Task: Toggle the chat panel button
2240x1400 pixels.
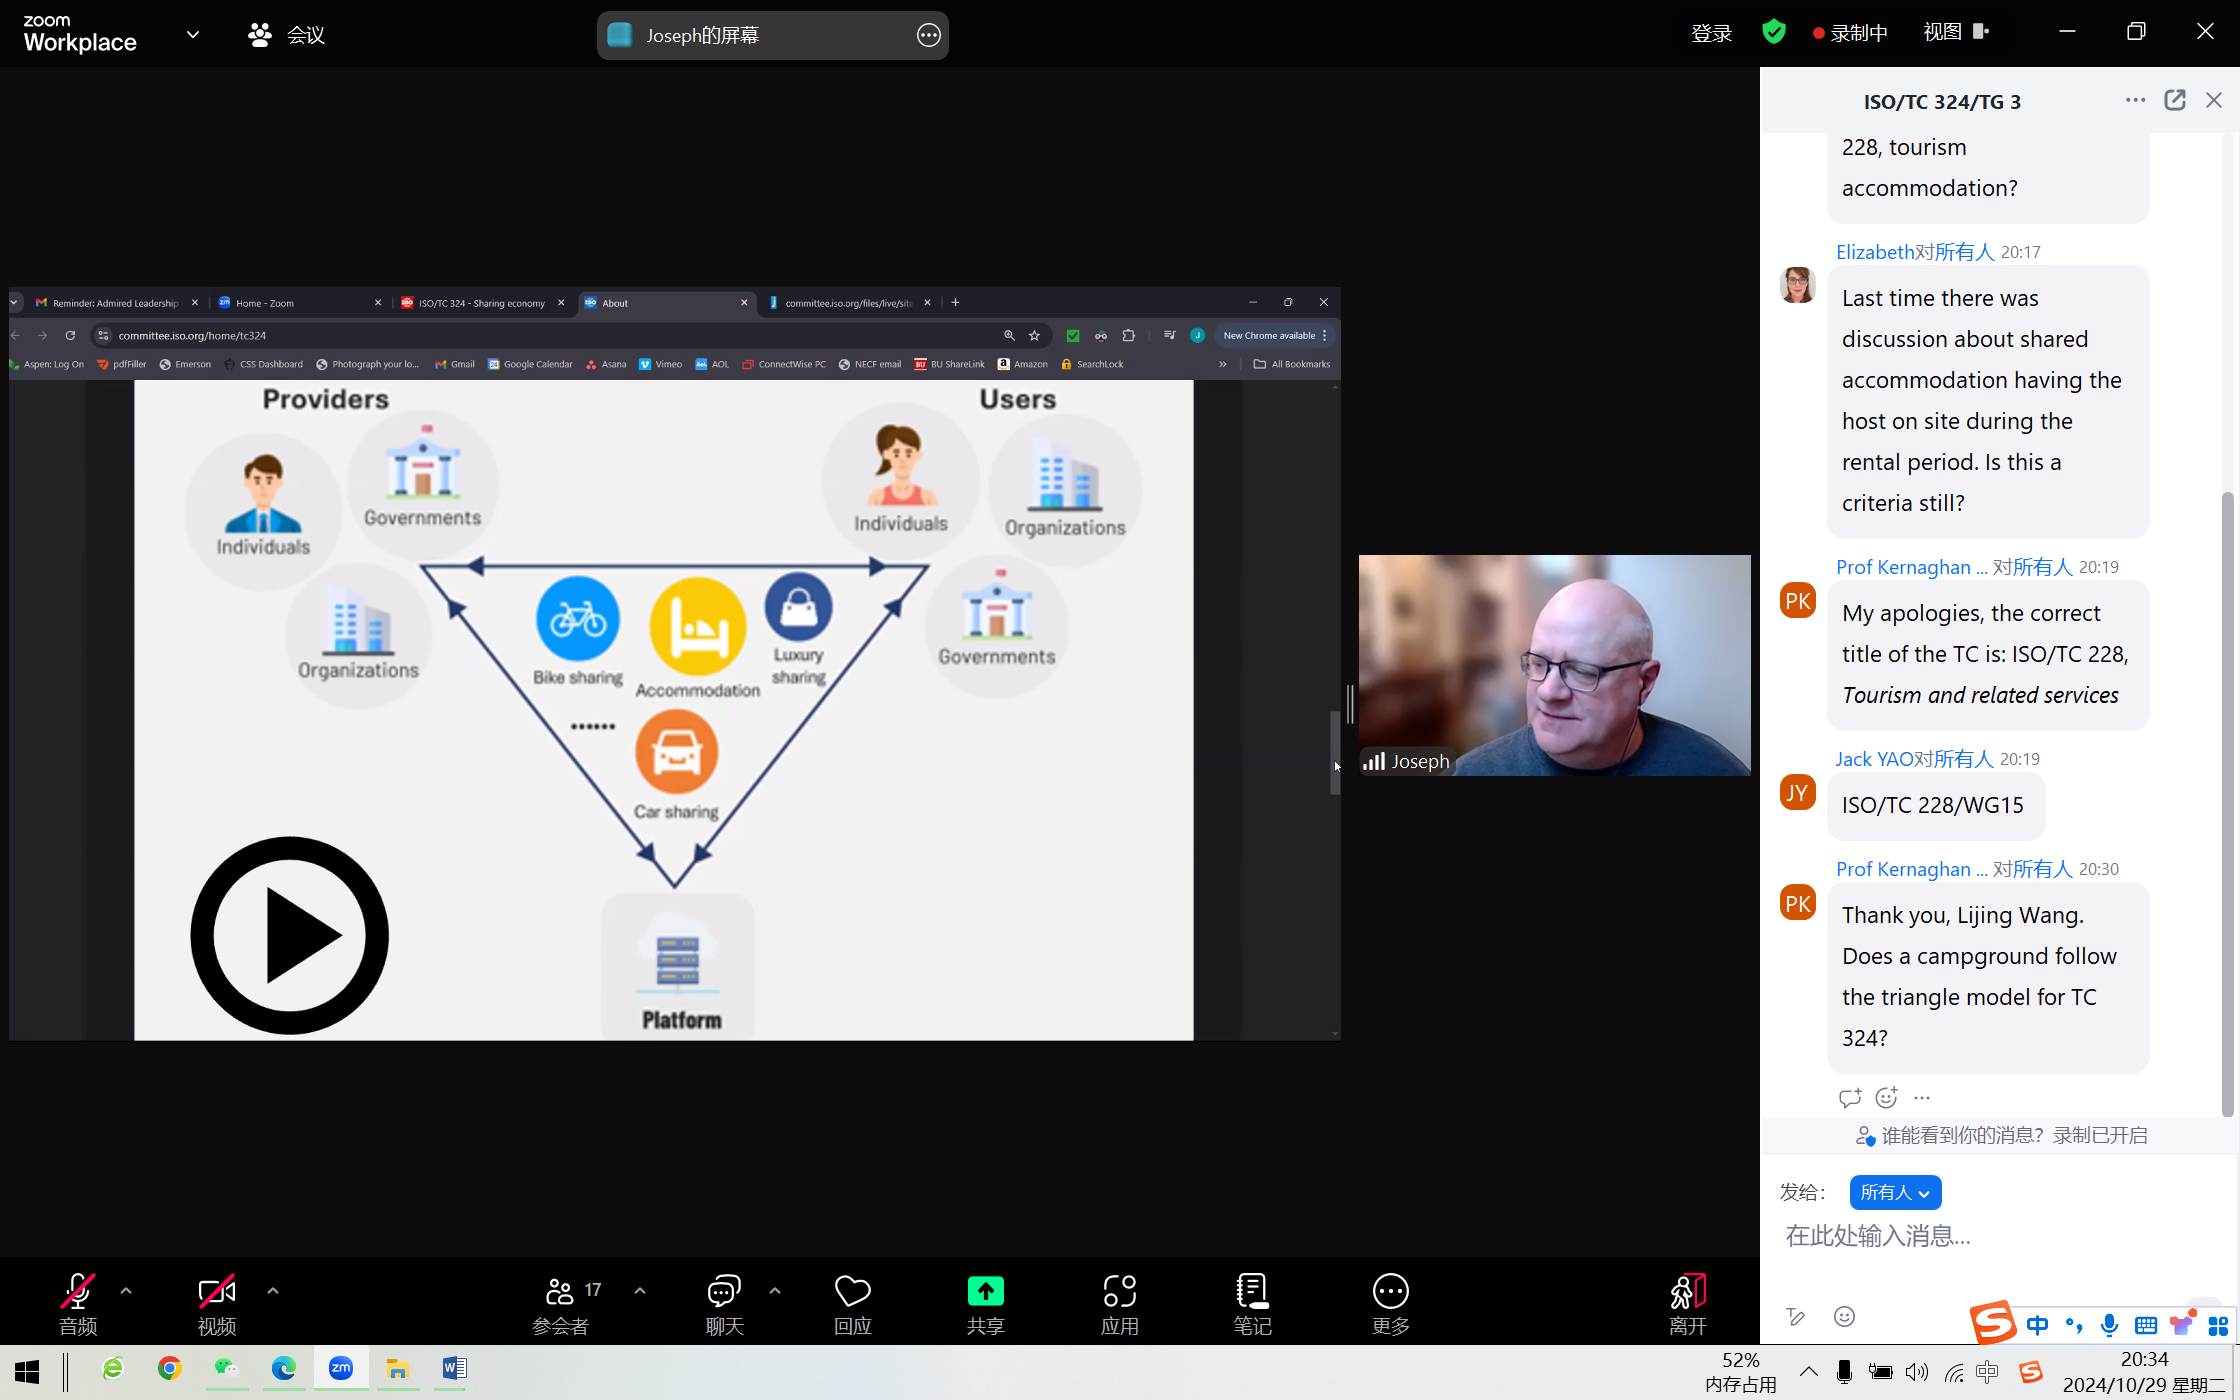Action: click(724, 1292)
